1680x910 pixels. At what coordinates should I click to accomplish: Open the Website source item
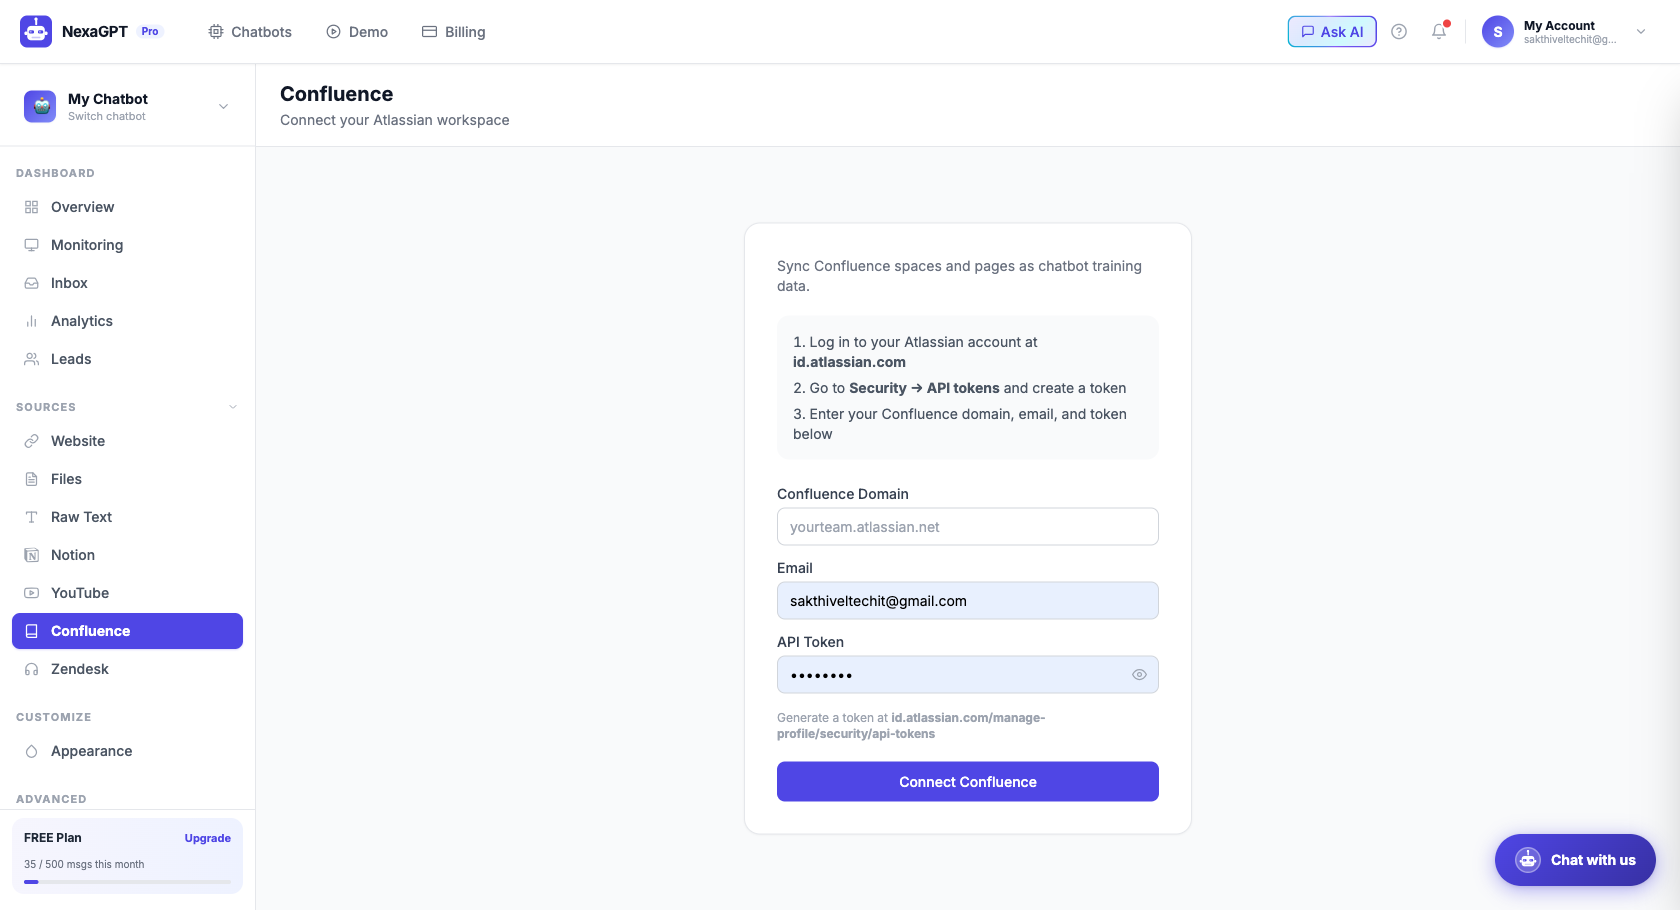(x=127, y=441)
